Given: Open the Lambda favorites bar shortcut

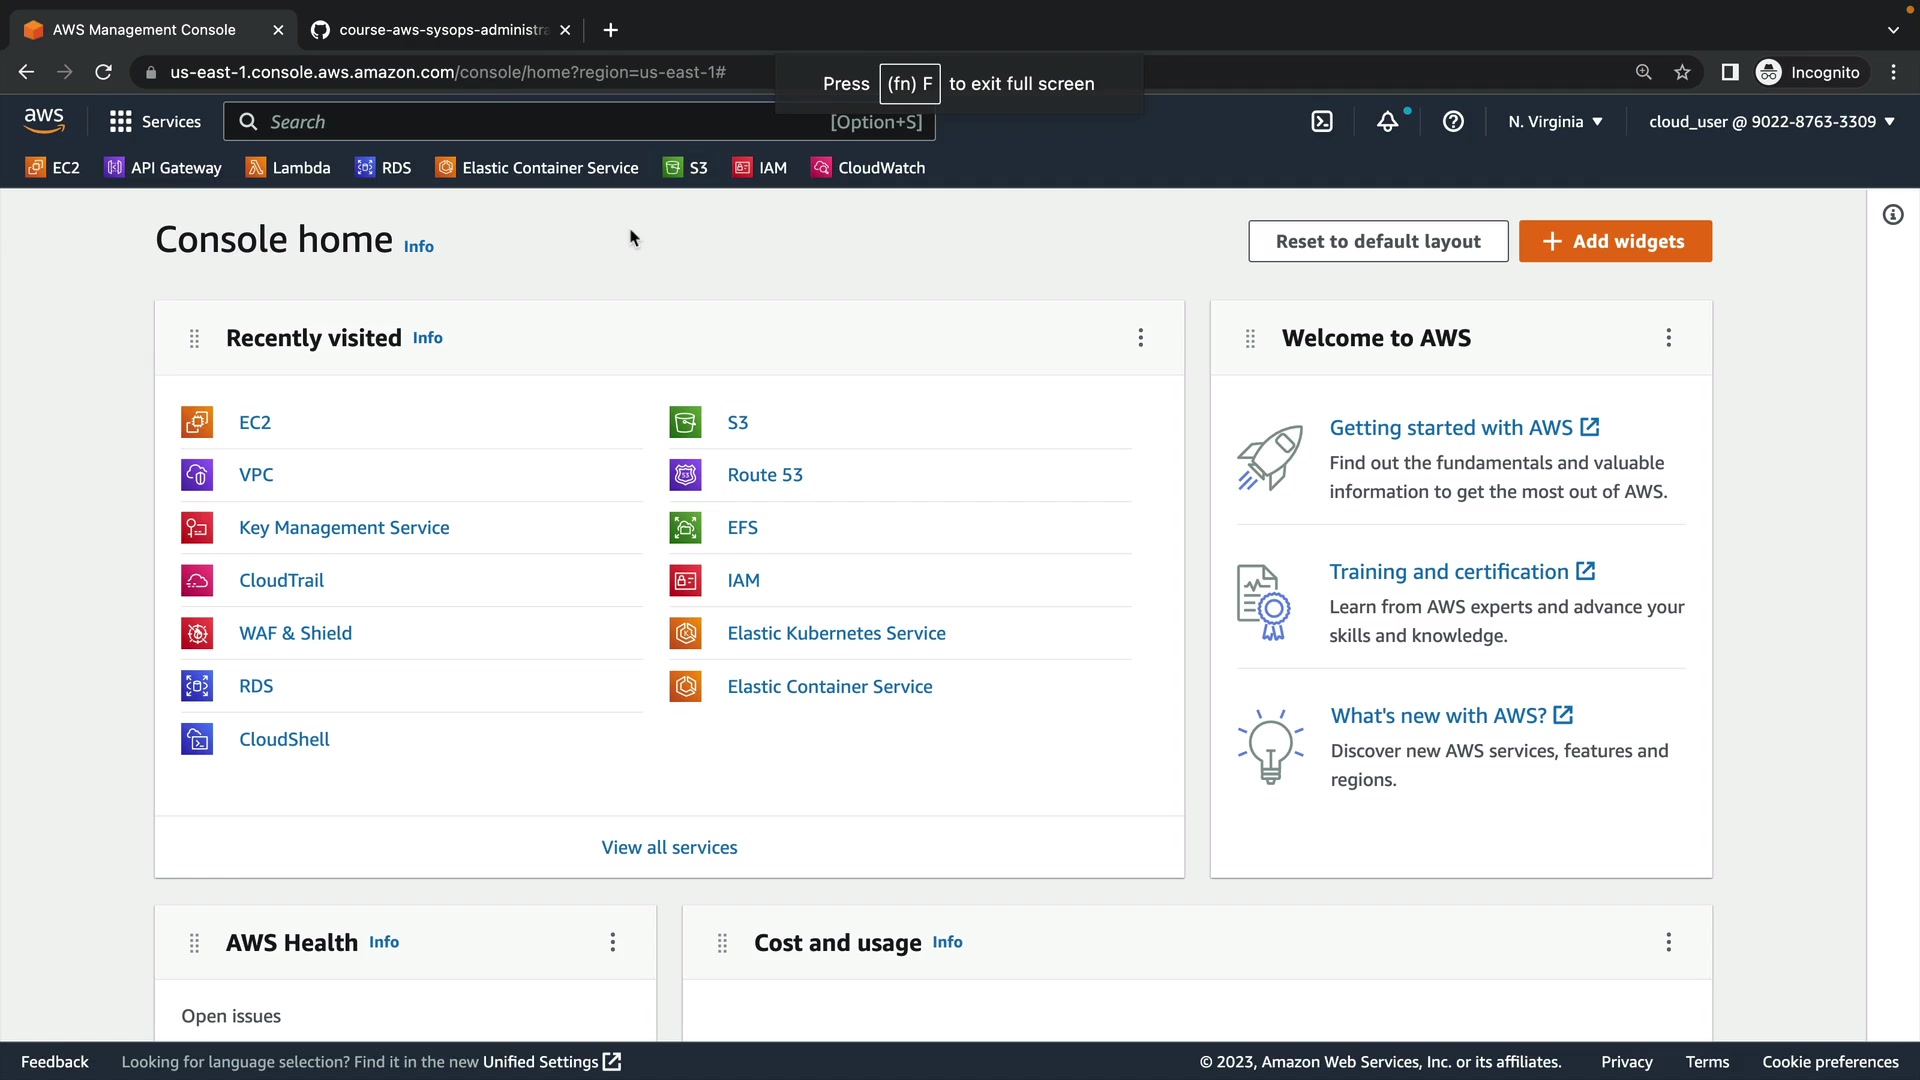Looking at the screenshot, I should (x=288, y=168).
